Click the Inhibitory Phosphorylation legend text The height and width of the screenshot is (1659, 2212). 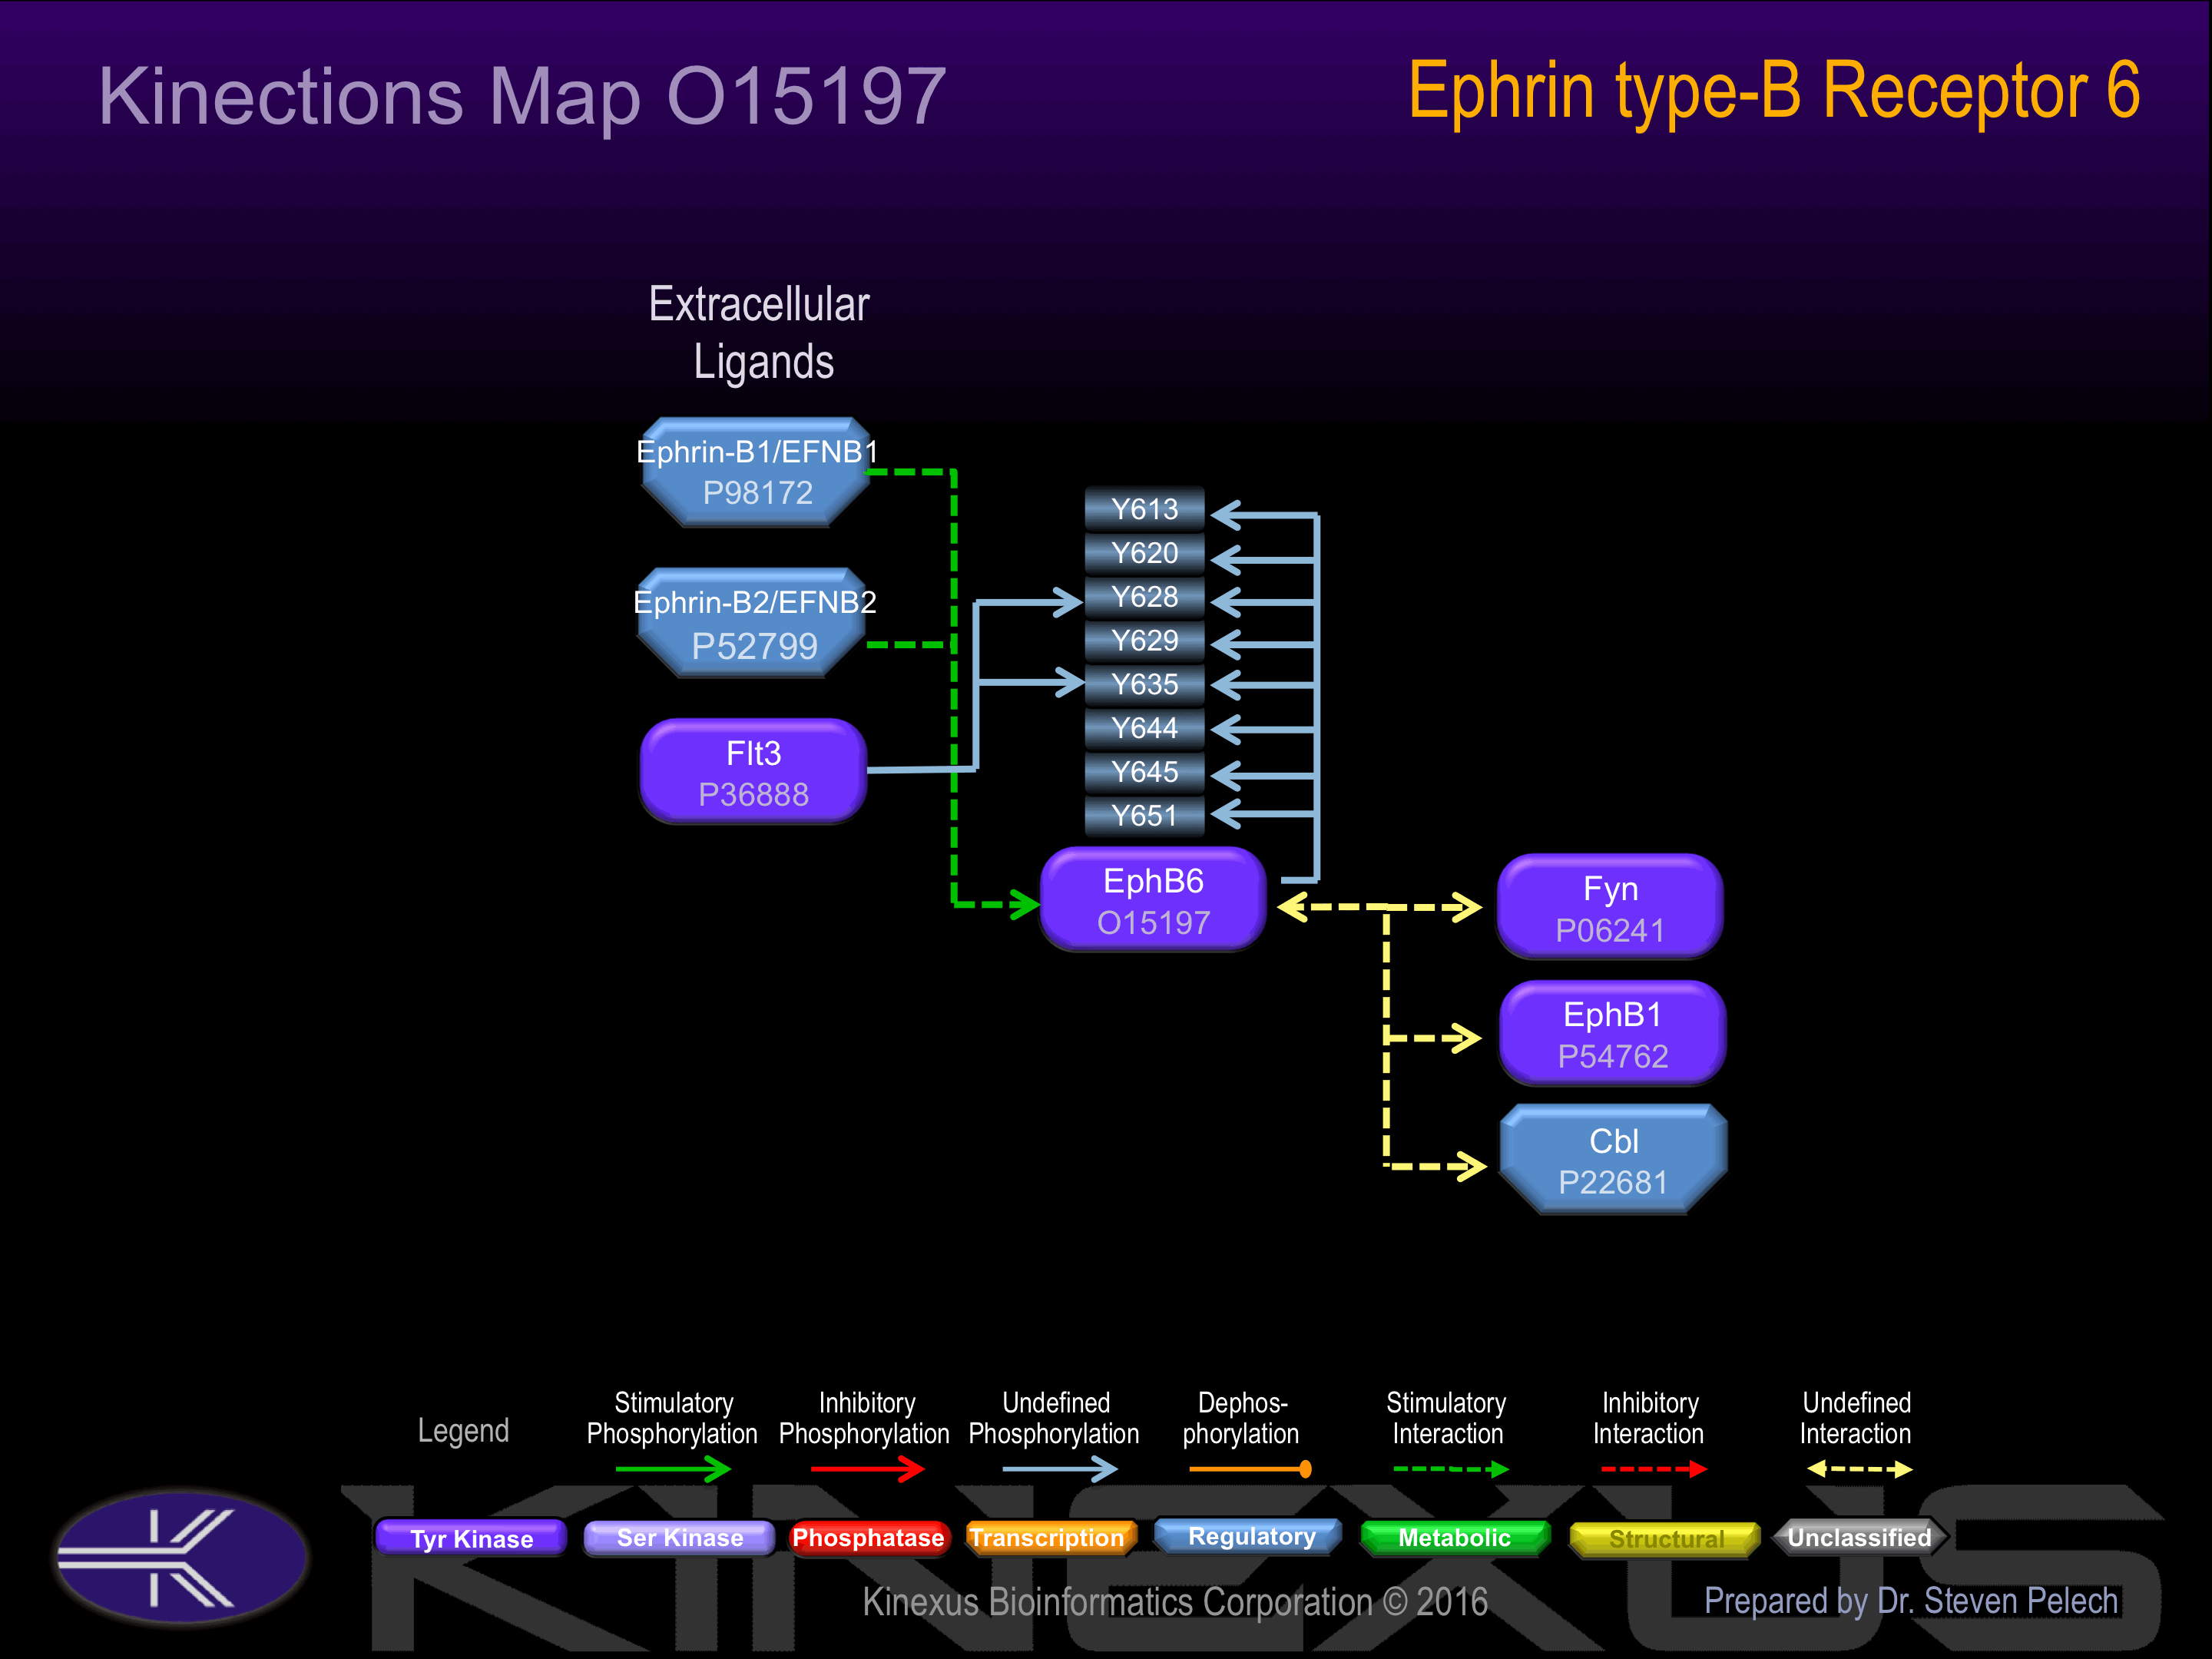click(864, 1418)
